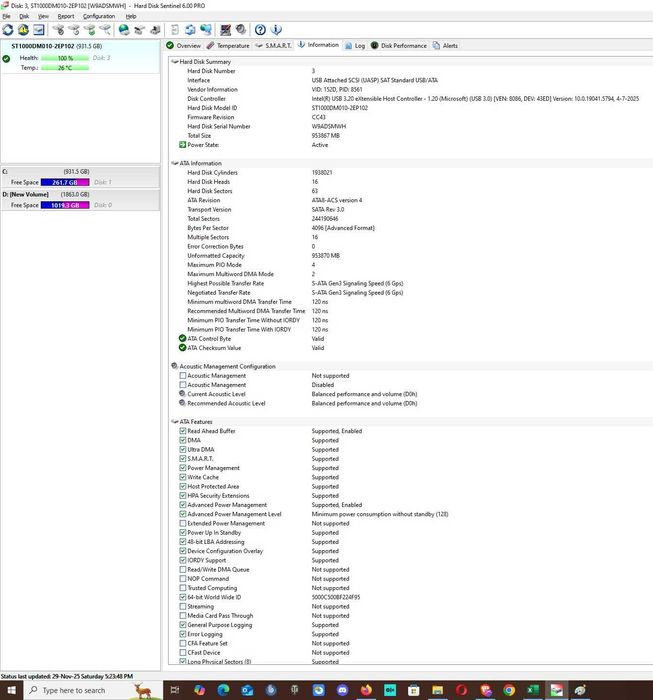Screen dimensions: 653x700
Task: Open Excel from the taskbar
Action: coord(532,690)
